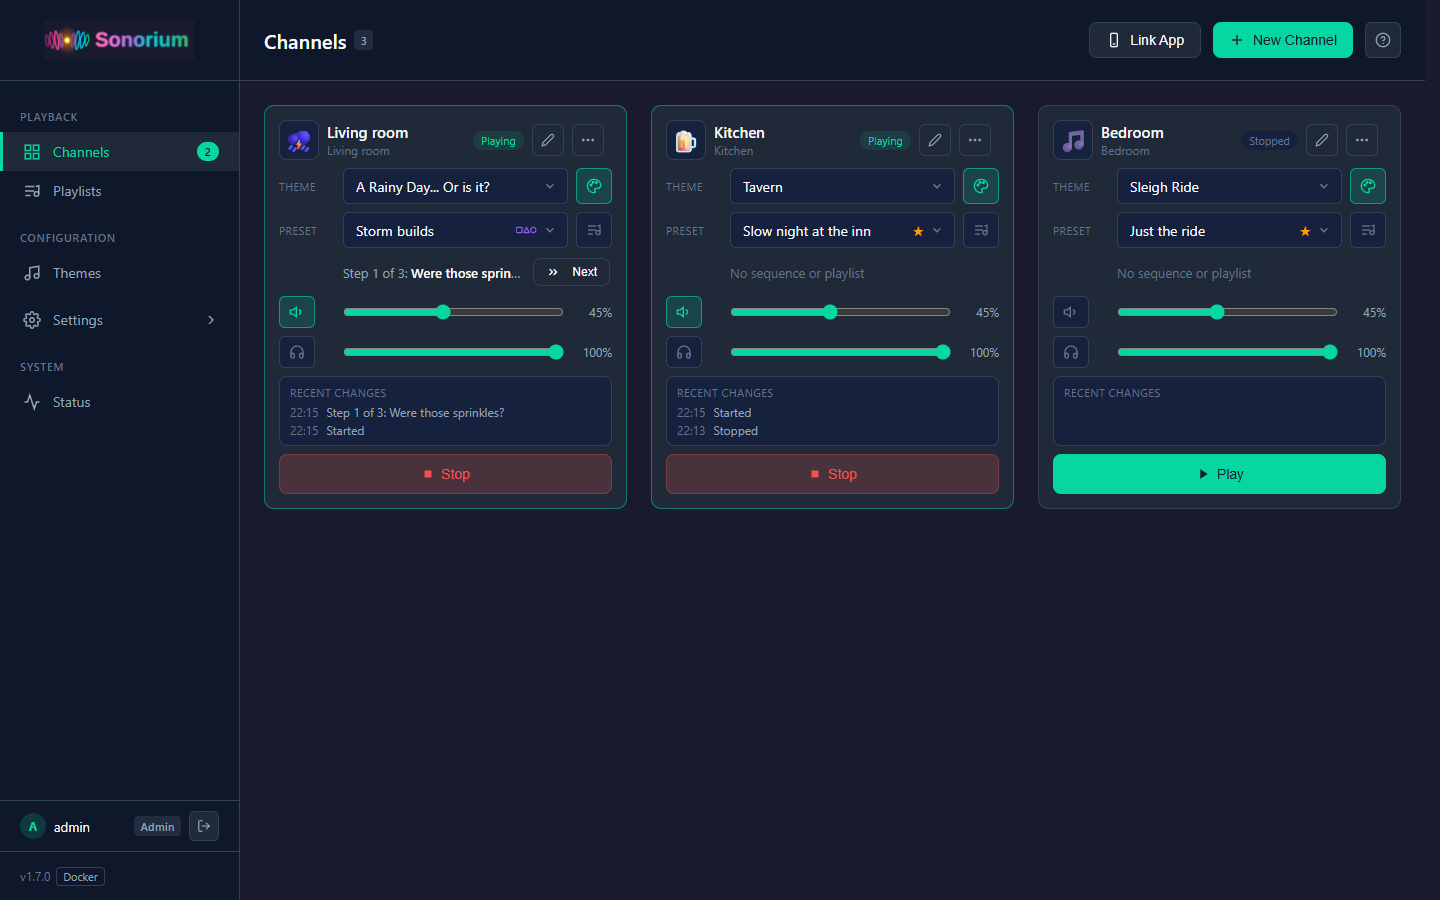Click the Kitchen Playing status badge
Screen dimensions: 1440x900
[x=885, y=141]
